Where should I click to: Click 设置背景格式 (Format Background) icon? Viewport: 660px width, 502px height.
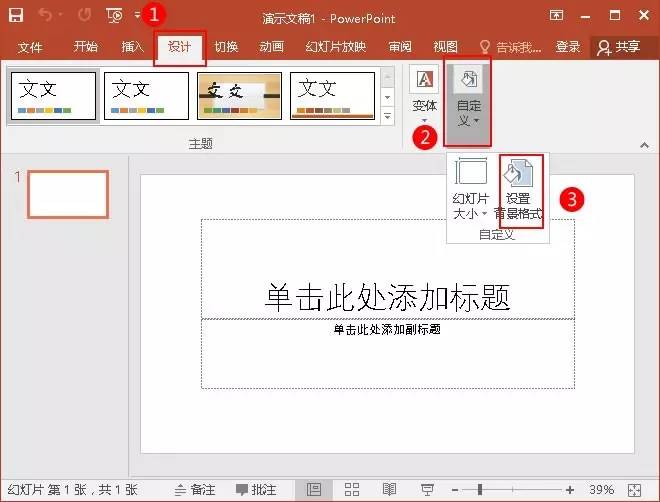tap(520, 190)
